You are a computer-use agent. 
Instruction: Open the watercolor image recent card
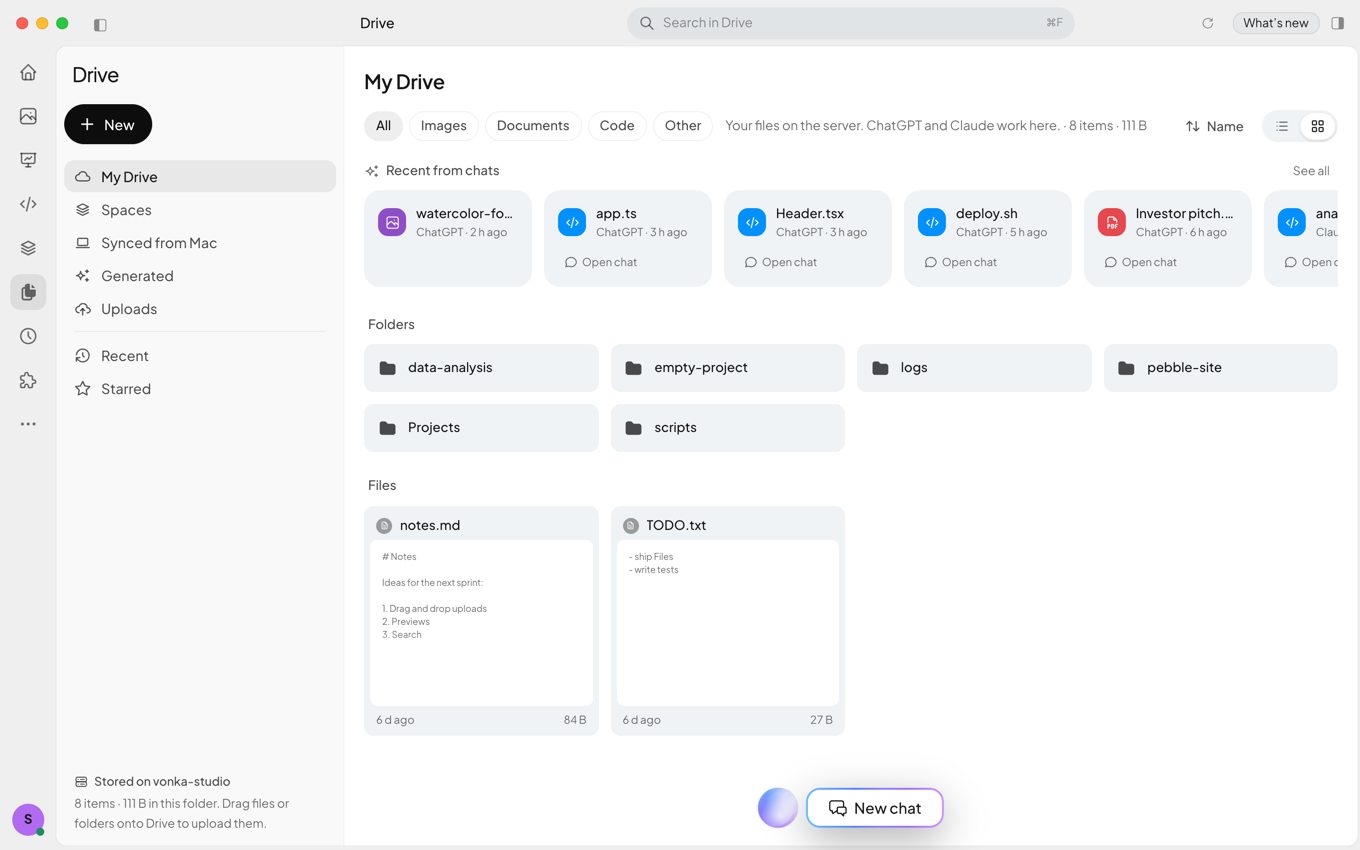click(x=448, y=239)
